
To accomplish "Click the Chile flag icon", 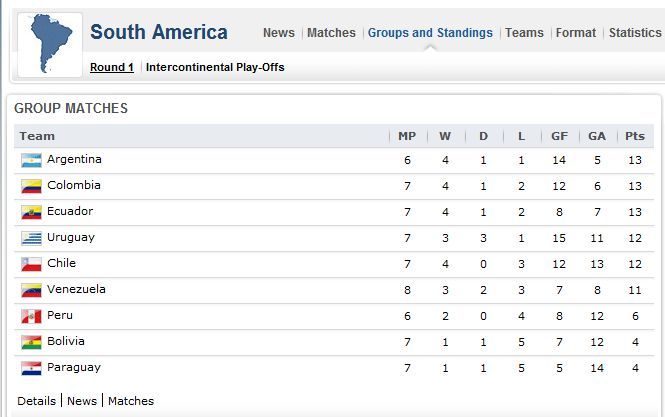I will [x=31, y=264].
